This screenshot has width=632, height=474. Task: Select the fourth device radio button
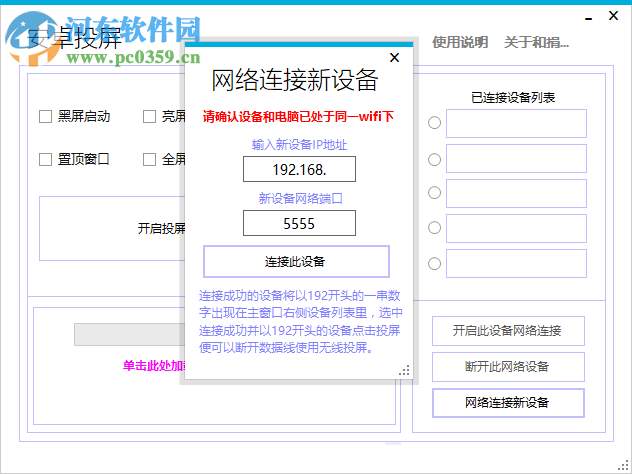(434, 228)
